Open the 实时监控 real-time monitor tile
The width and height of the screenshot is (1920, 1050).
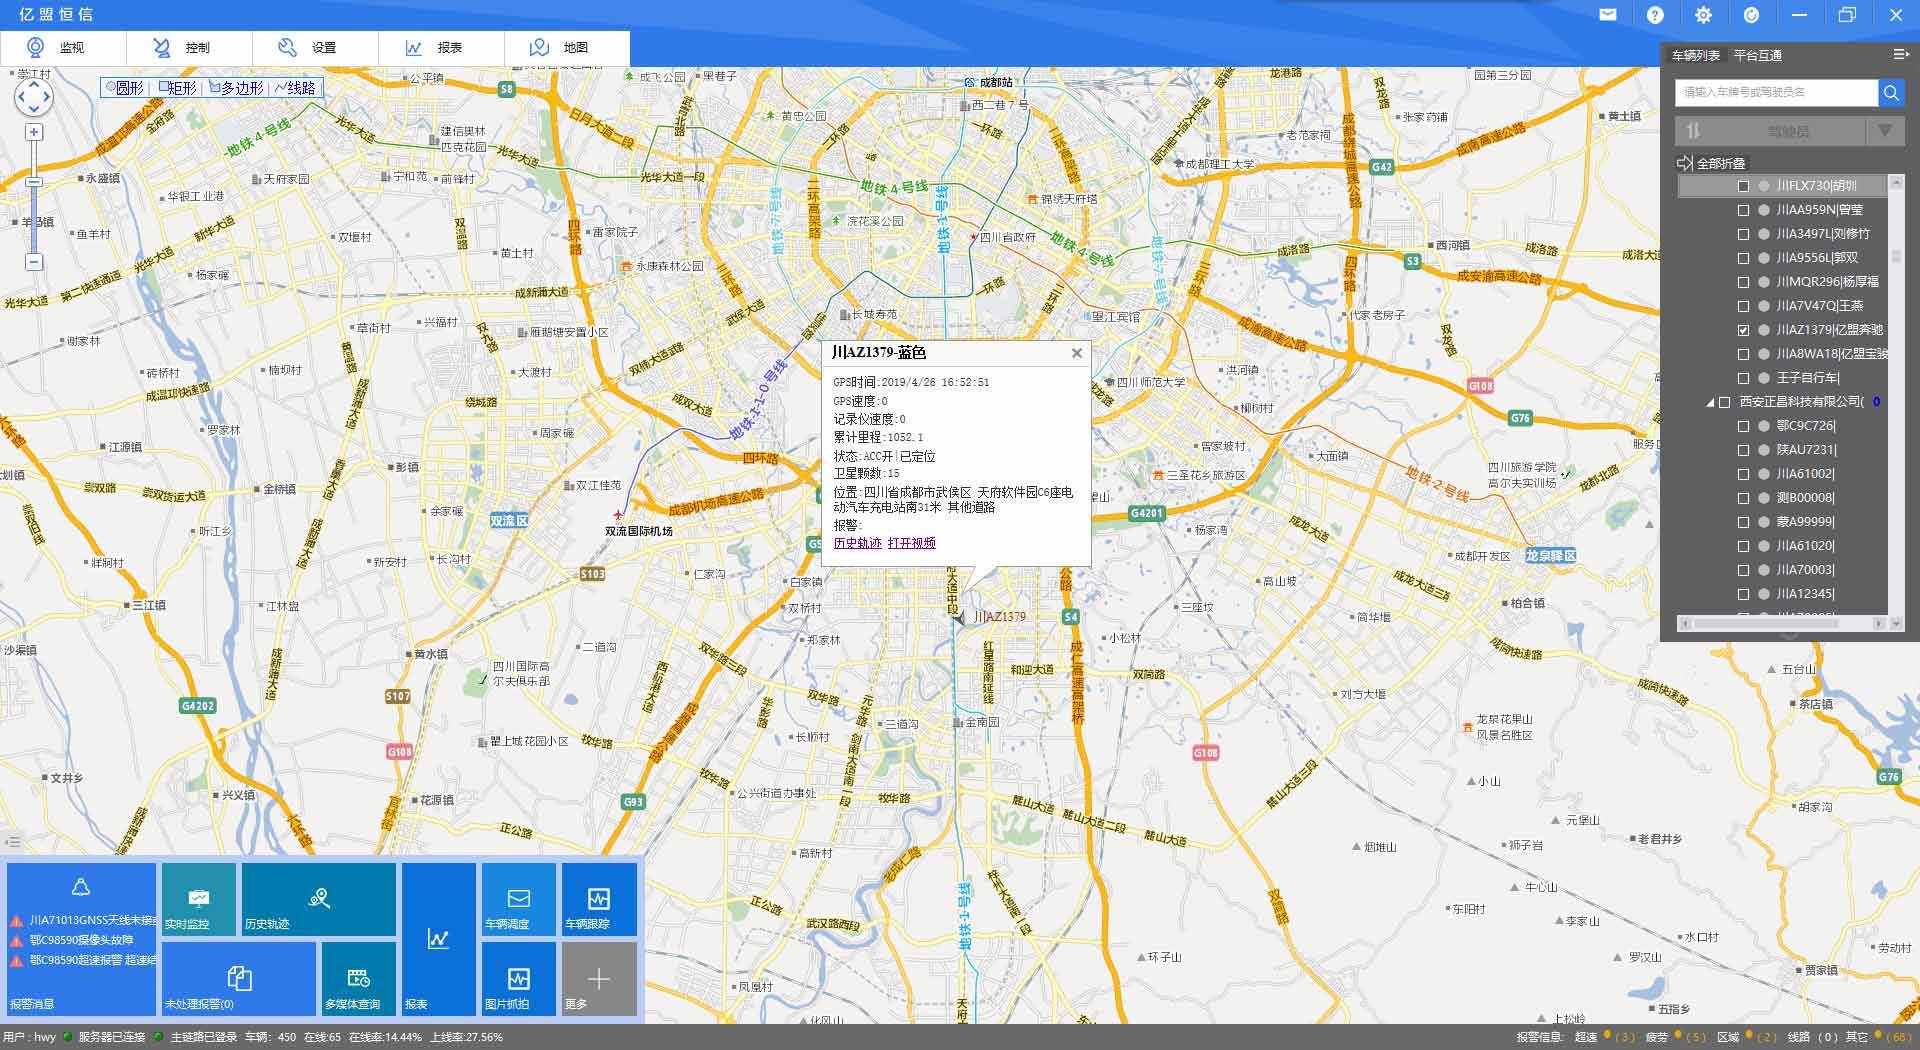(199, 899)
